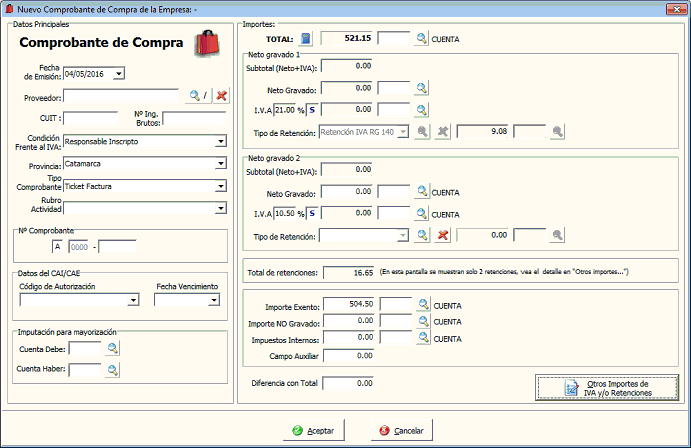
Task: Click the Aceptar button
Action: (315, 430)
